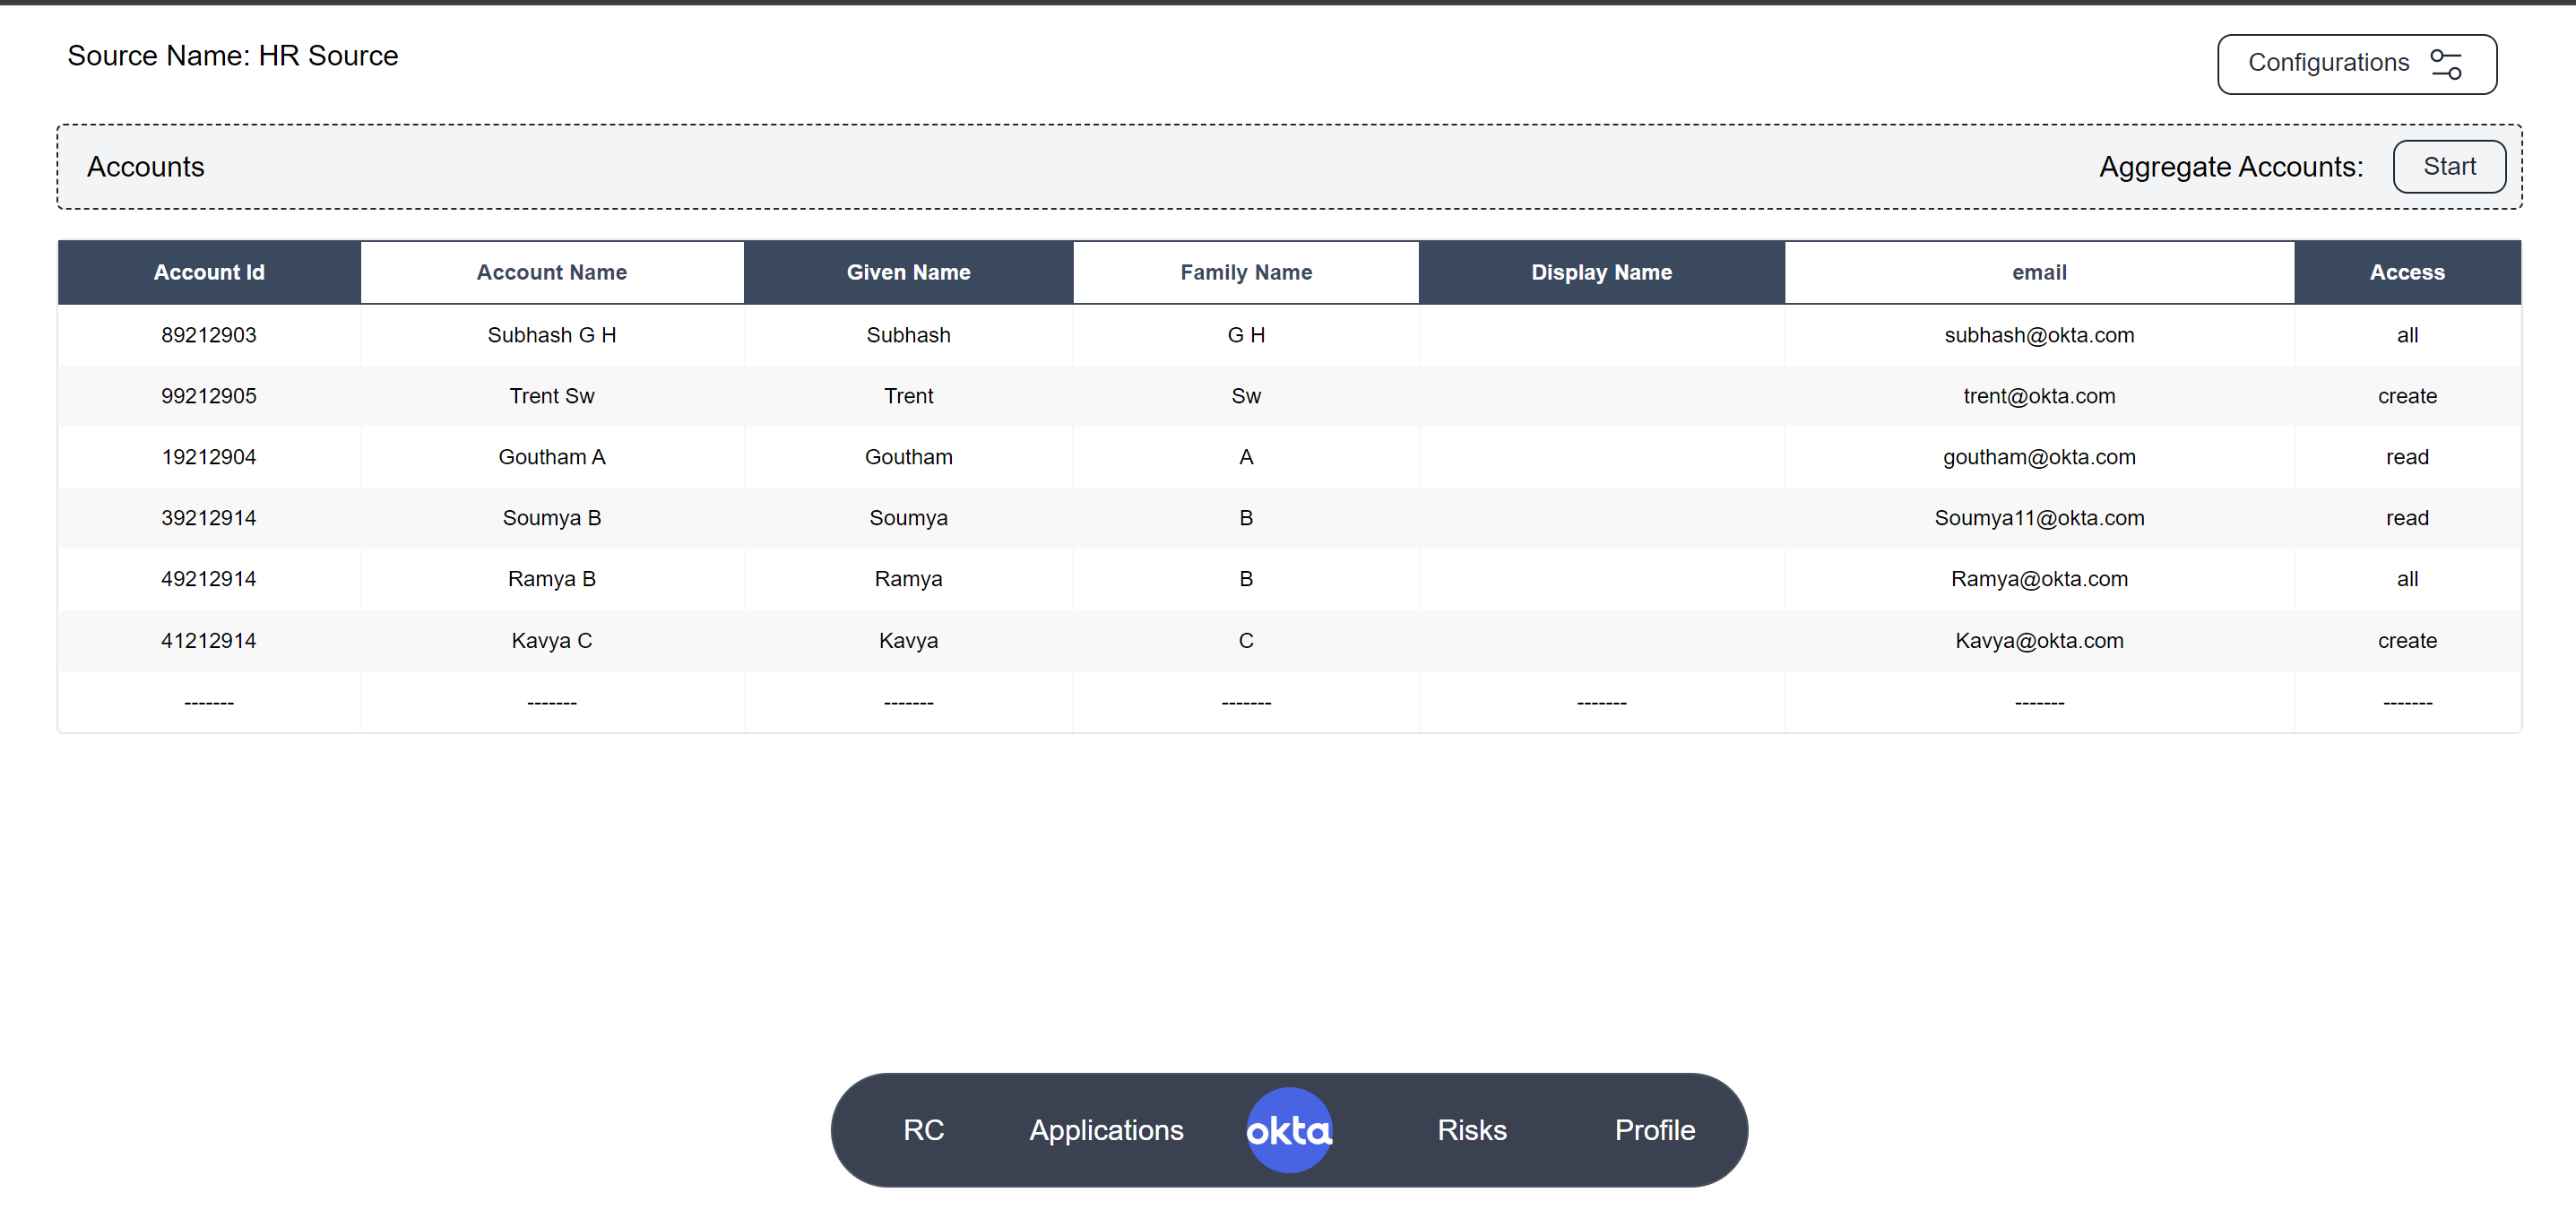
Task: Click the Display Name column header
Action: [x=1601, y=272]
